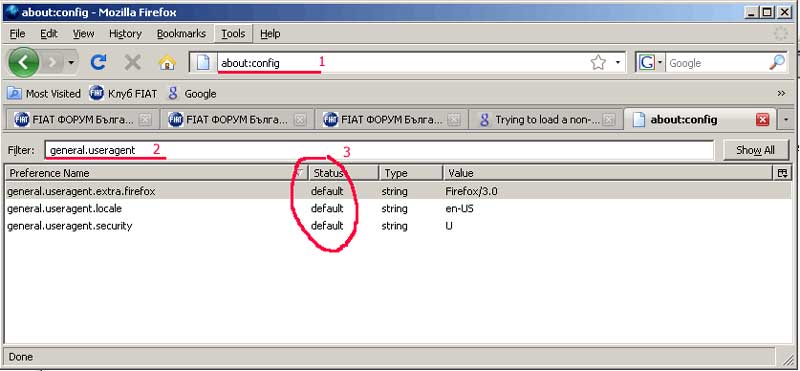Open the Most Visited bookmarks folder
800x371 pixels.
[x=44, y=93]
